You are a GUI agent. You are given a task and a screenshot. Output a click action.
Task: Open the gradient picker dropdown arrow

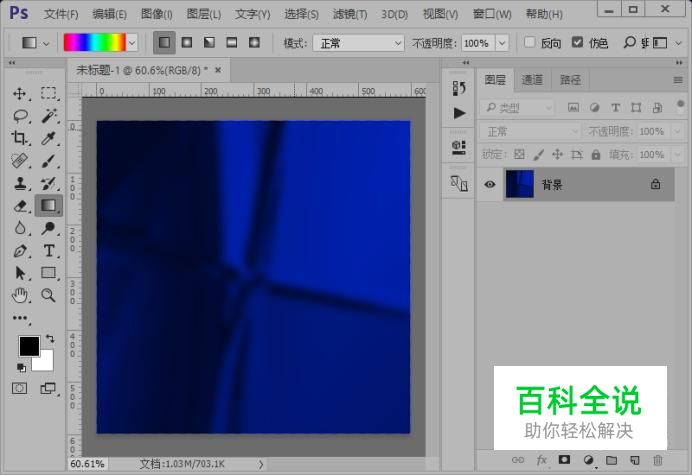132,43
